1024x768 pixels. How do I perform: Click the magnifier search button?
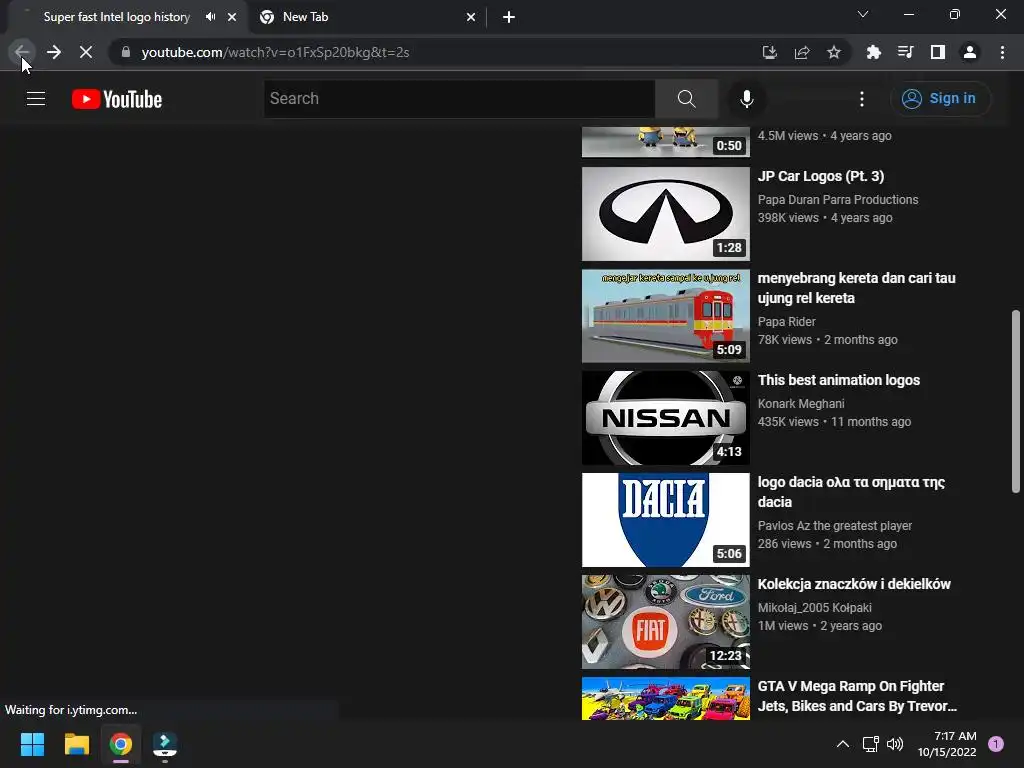(x=686, y=99)
